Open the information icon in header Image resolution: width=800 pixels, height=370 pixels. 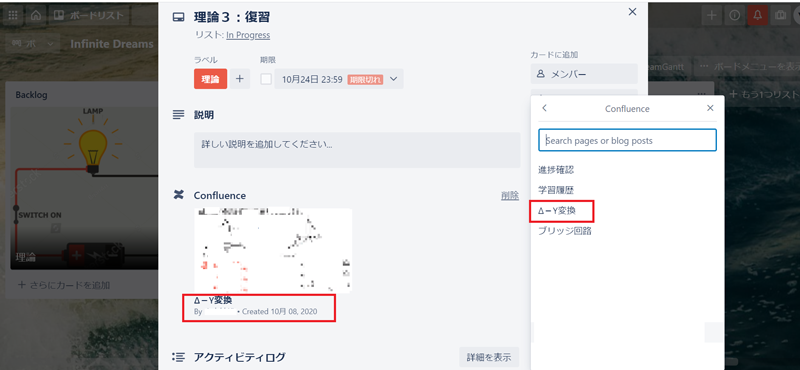click(735, 16)
